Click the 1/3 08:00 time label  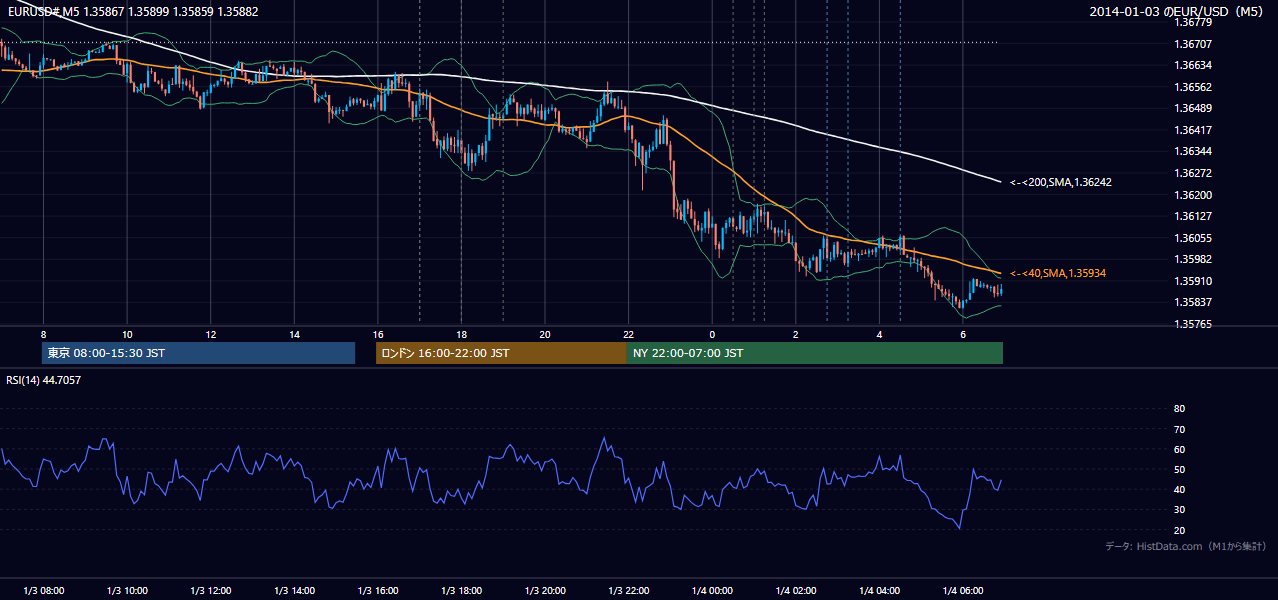pos(43,591)
